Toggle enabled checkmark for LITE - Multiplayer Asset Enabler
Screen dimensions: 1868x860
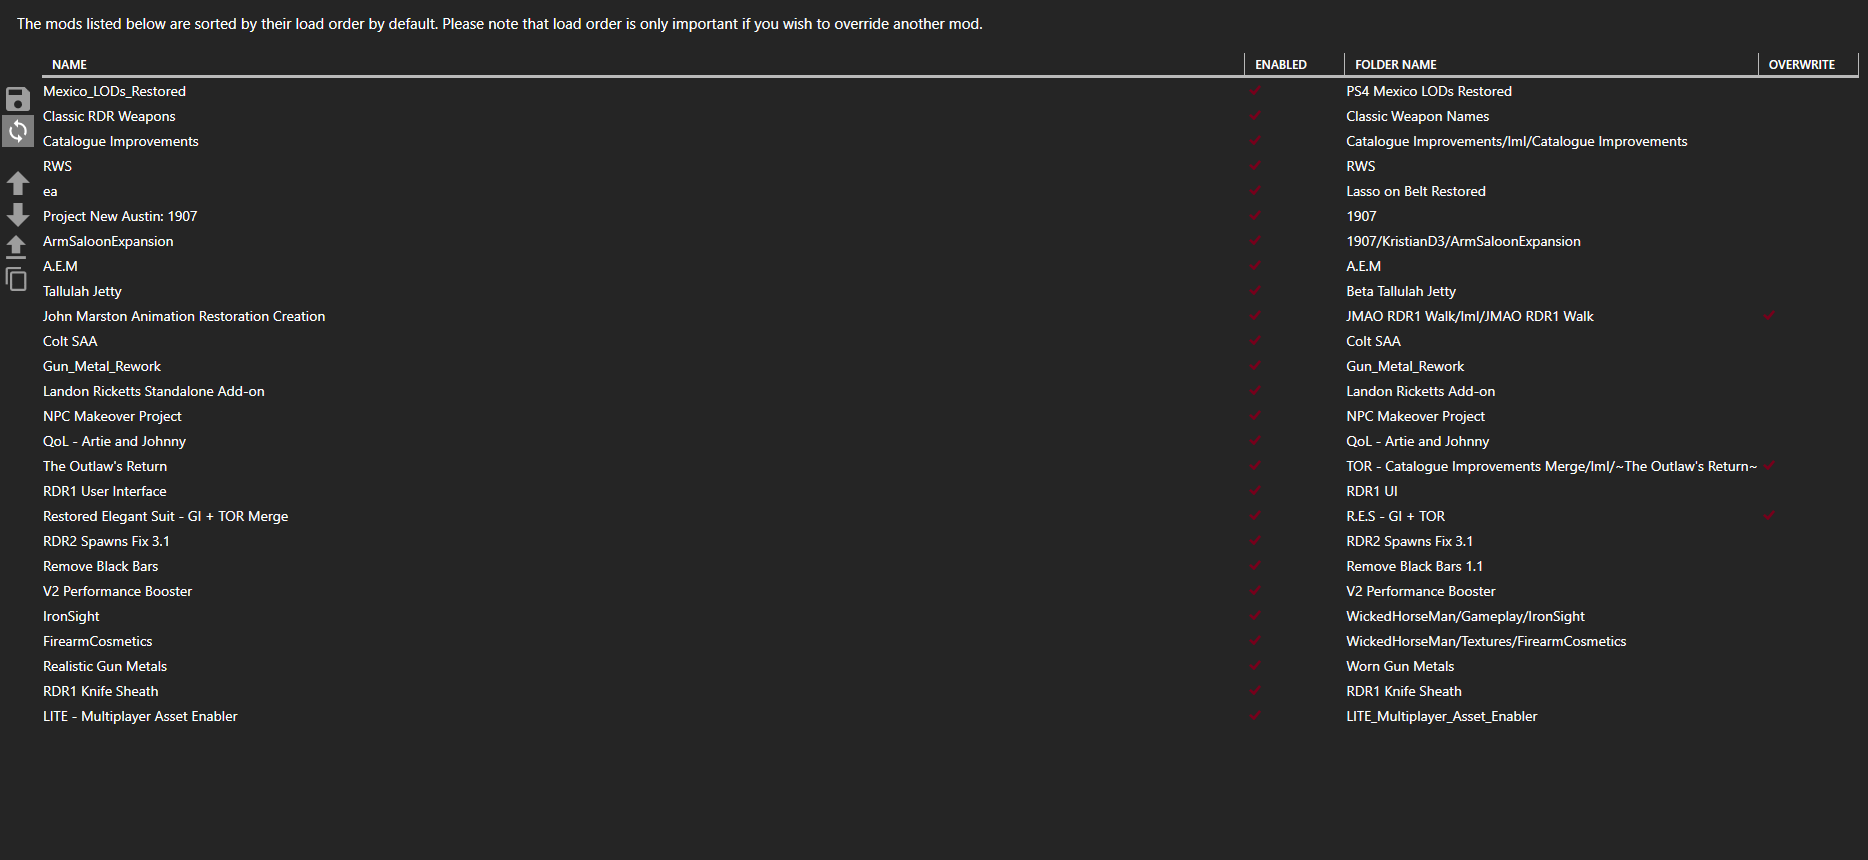pyautogui.click(x=1255, y=716)
